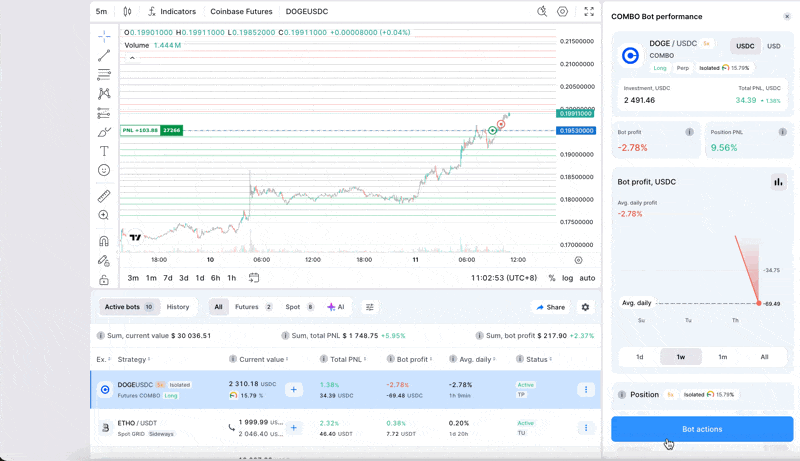This screenshot has height=461, width=800.
Task: Select the text annotation tool
Action: (104, 151)
